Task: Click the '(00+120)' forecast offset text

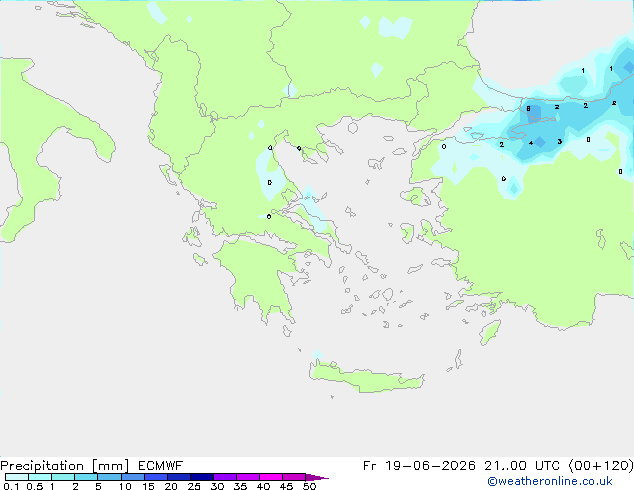Action: tap(601, 466)
